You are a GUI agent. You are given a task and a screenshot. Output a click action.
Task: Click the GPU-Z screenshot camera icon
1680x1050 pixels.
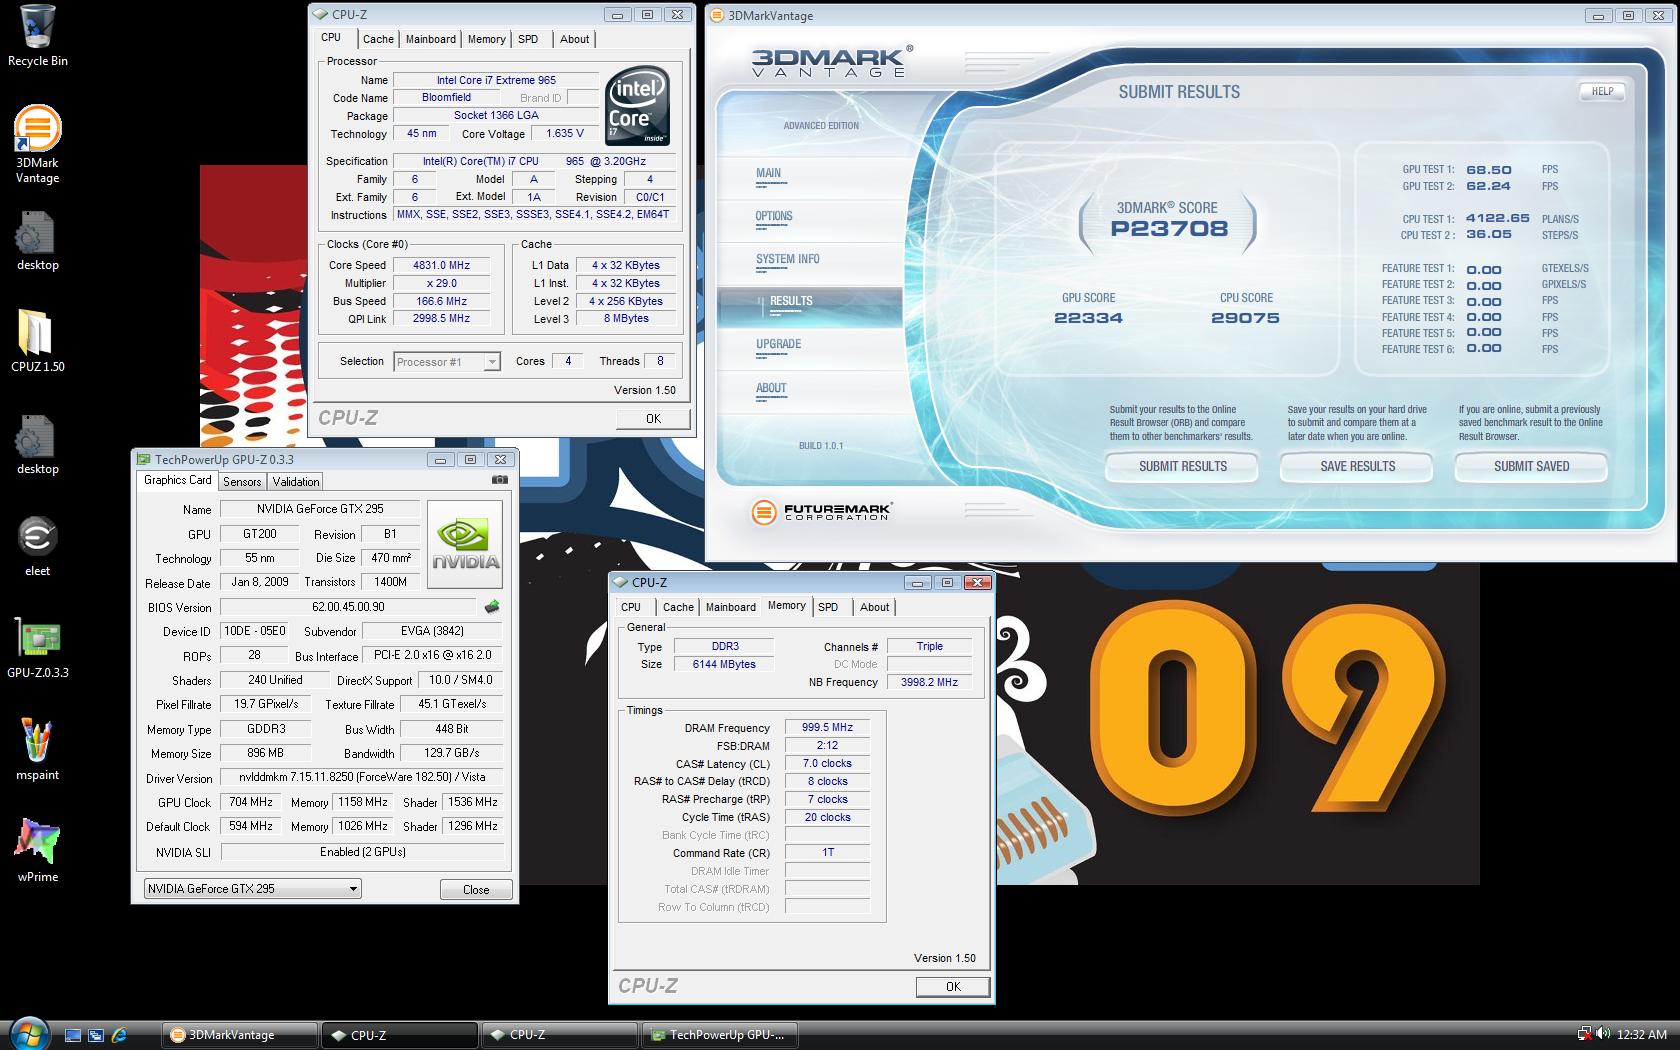pyautogui.click(x=500, y=480)
